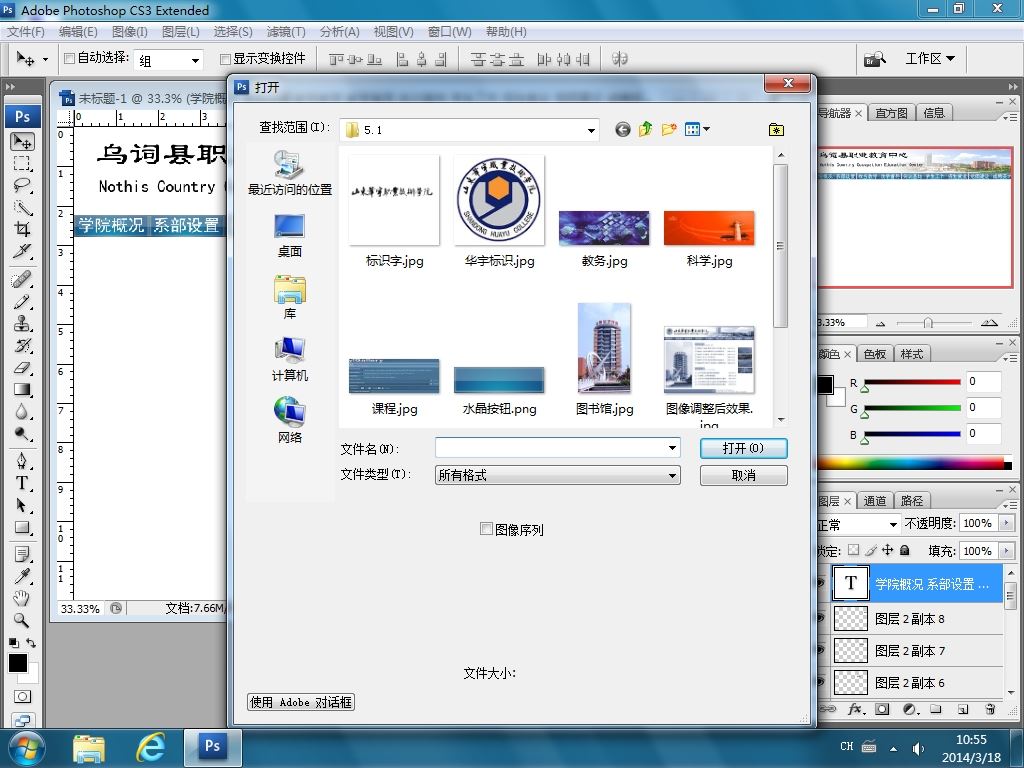Switch to the 通道 tab

pyautogui.click(x=874, y=501)
